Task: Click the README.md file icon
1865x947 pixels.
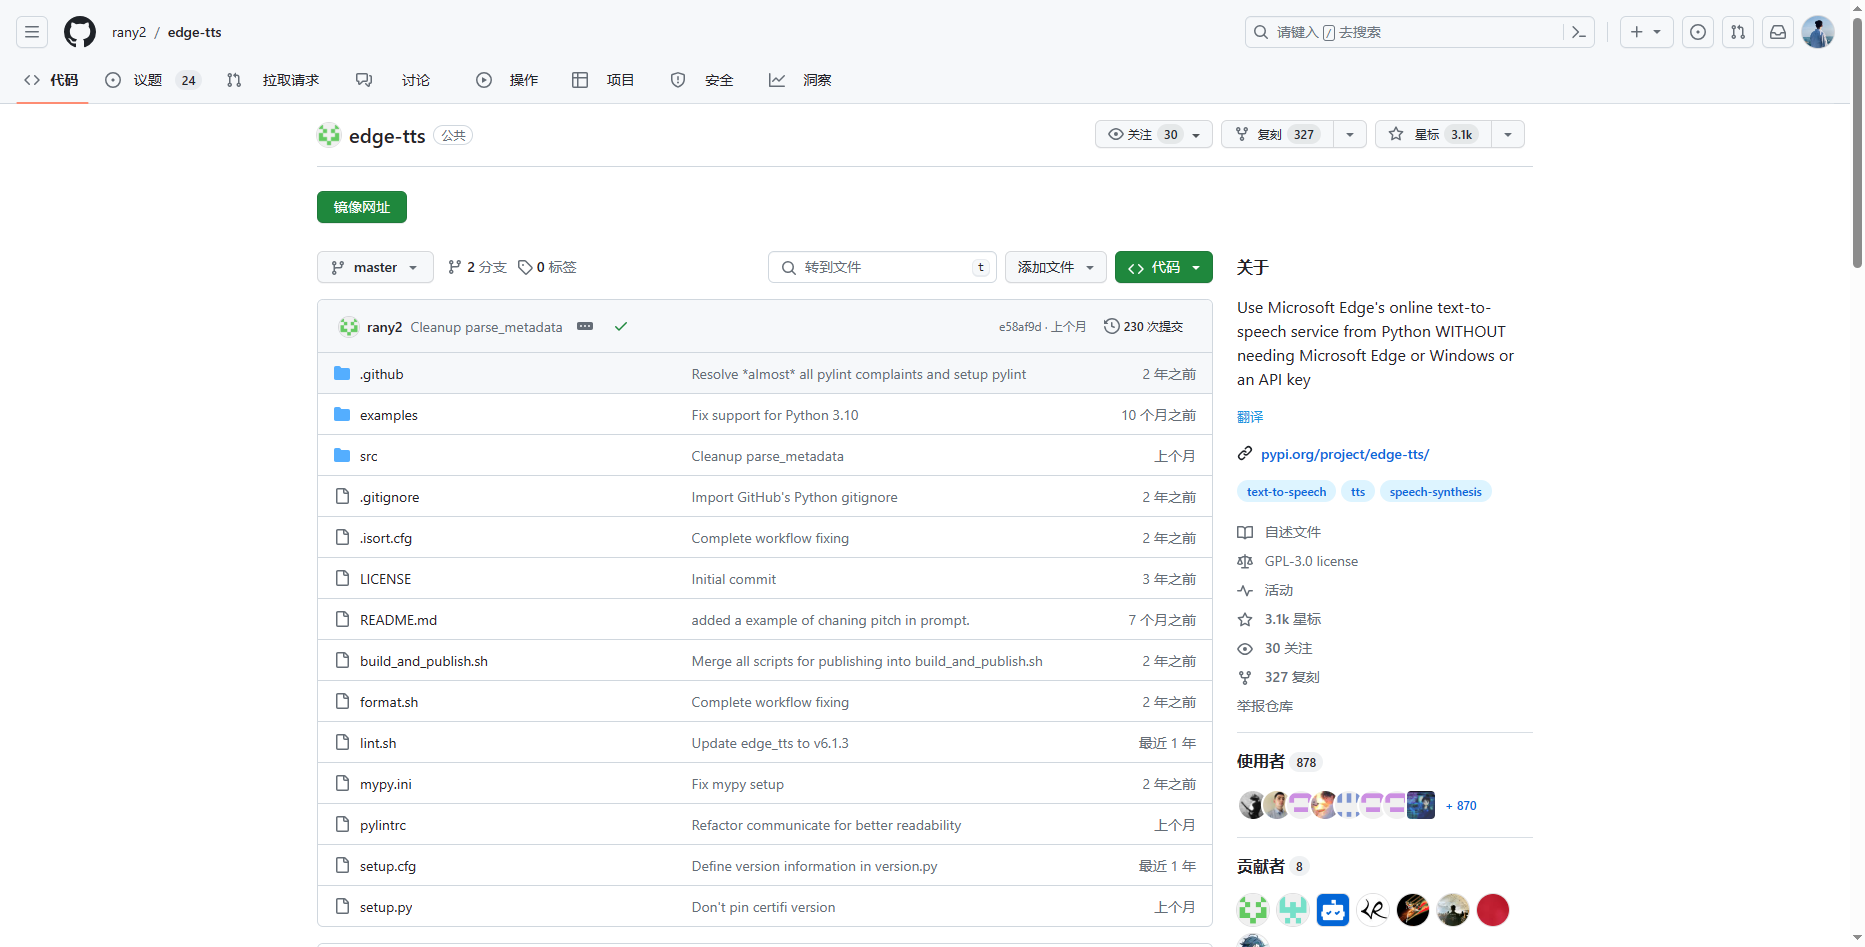Action: click(342, 619)
